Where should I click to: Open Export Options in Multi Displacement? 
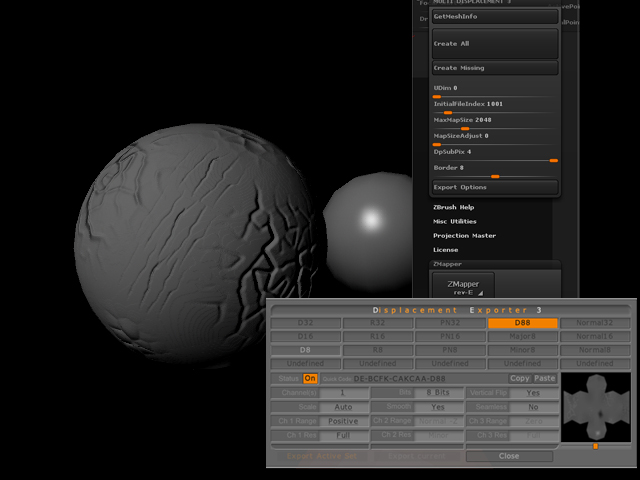click(495, 187)
